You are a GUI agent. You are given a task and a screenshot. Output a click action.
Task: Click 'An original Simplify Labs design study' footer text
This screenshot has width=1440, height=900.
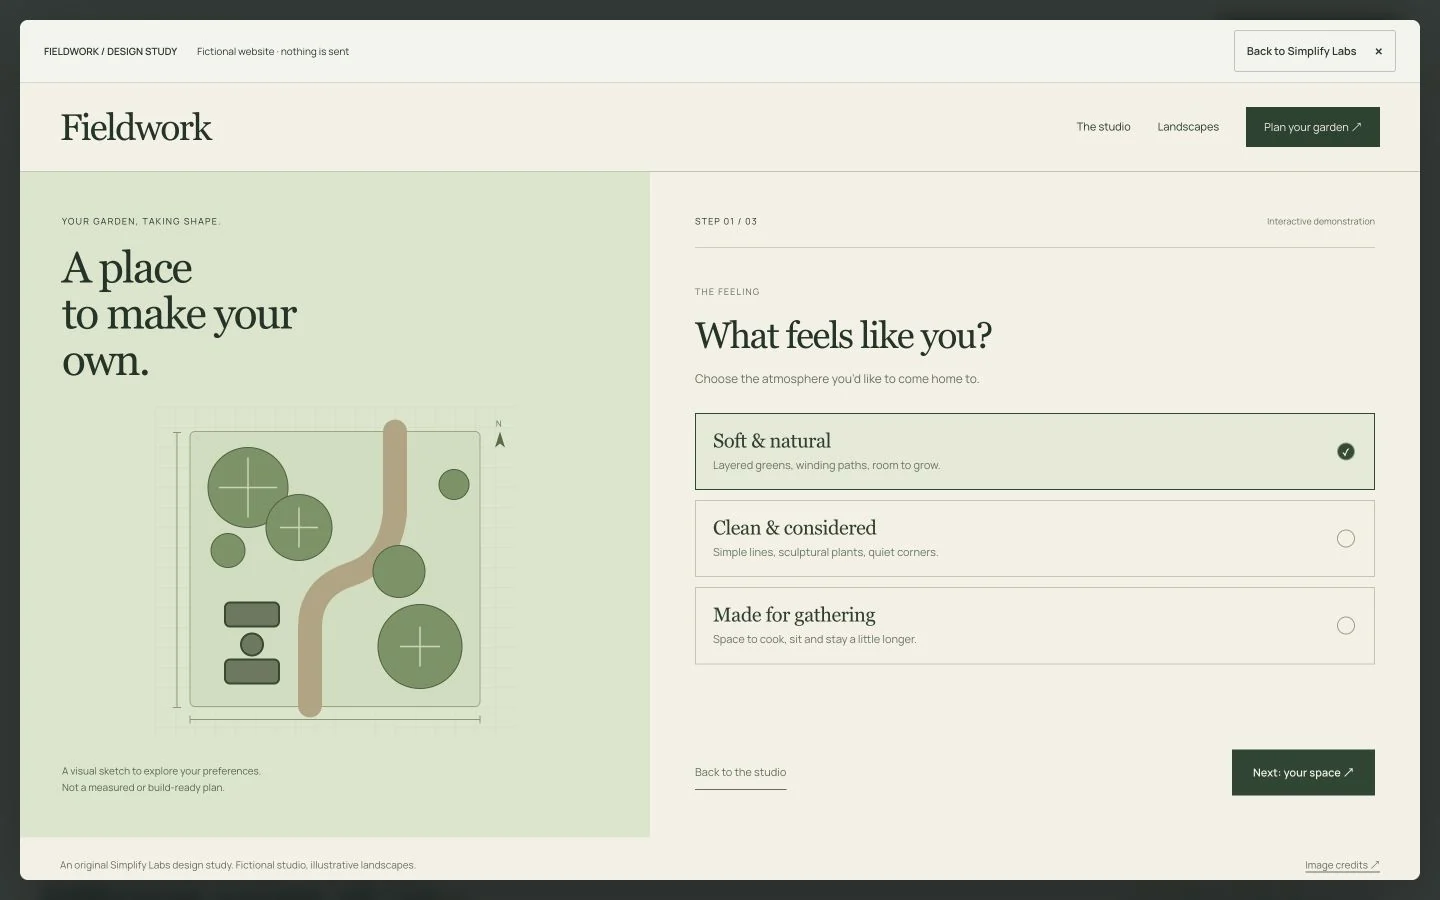237,865
